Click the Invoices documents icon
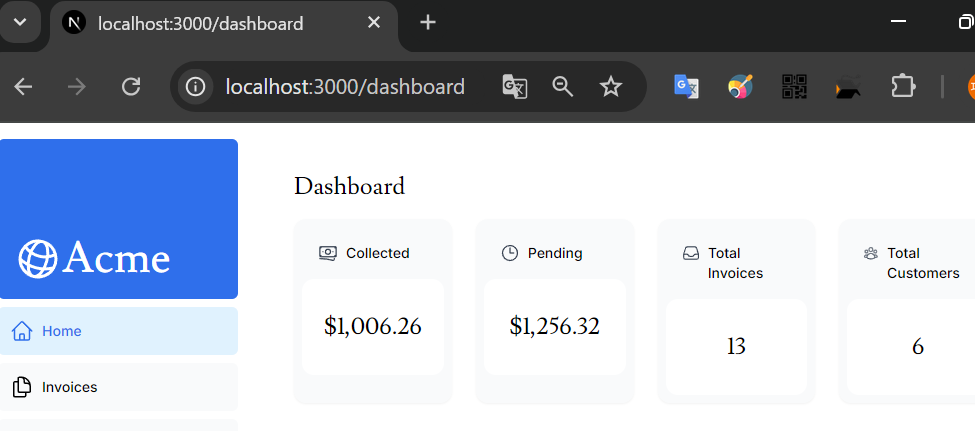The width and height of the screenshot is (975, 431). click(22, 387)
